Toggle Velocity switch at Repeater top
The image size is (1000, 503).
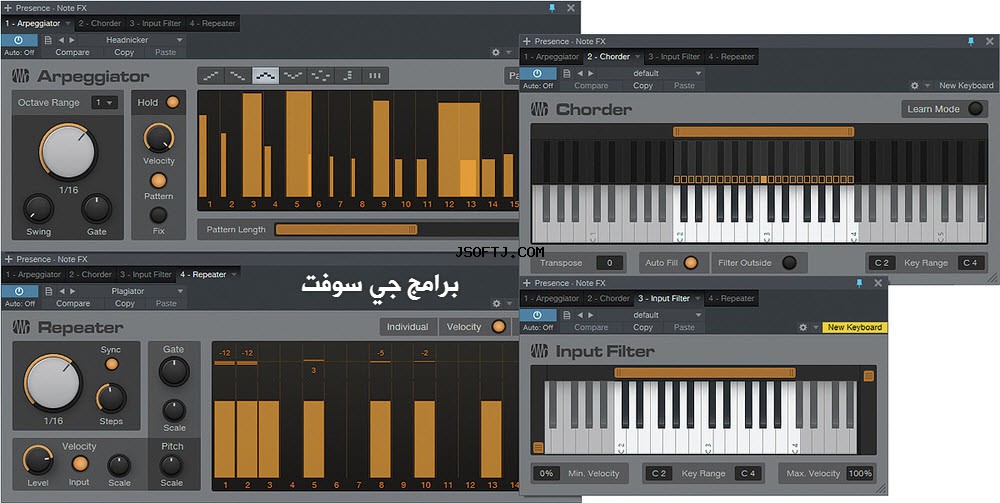pos(498,326)
